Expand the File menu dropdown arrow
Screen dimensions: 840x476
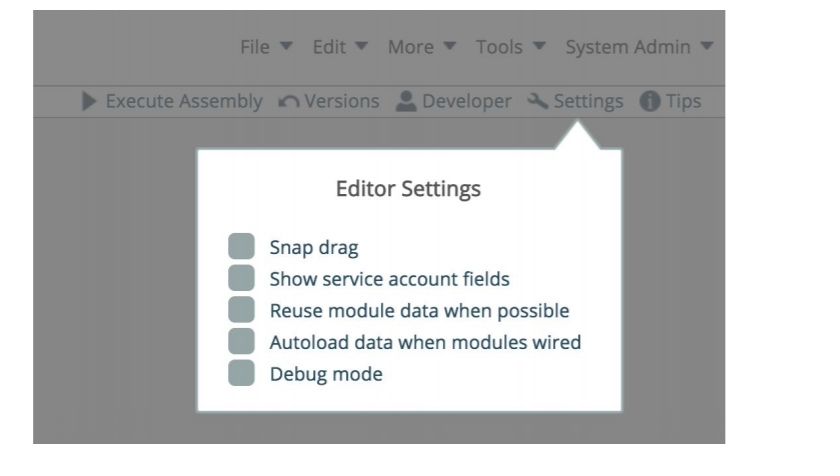coord(285,48)
